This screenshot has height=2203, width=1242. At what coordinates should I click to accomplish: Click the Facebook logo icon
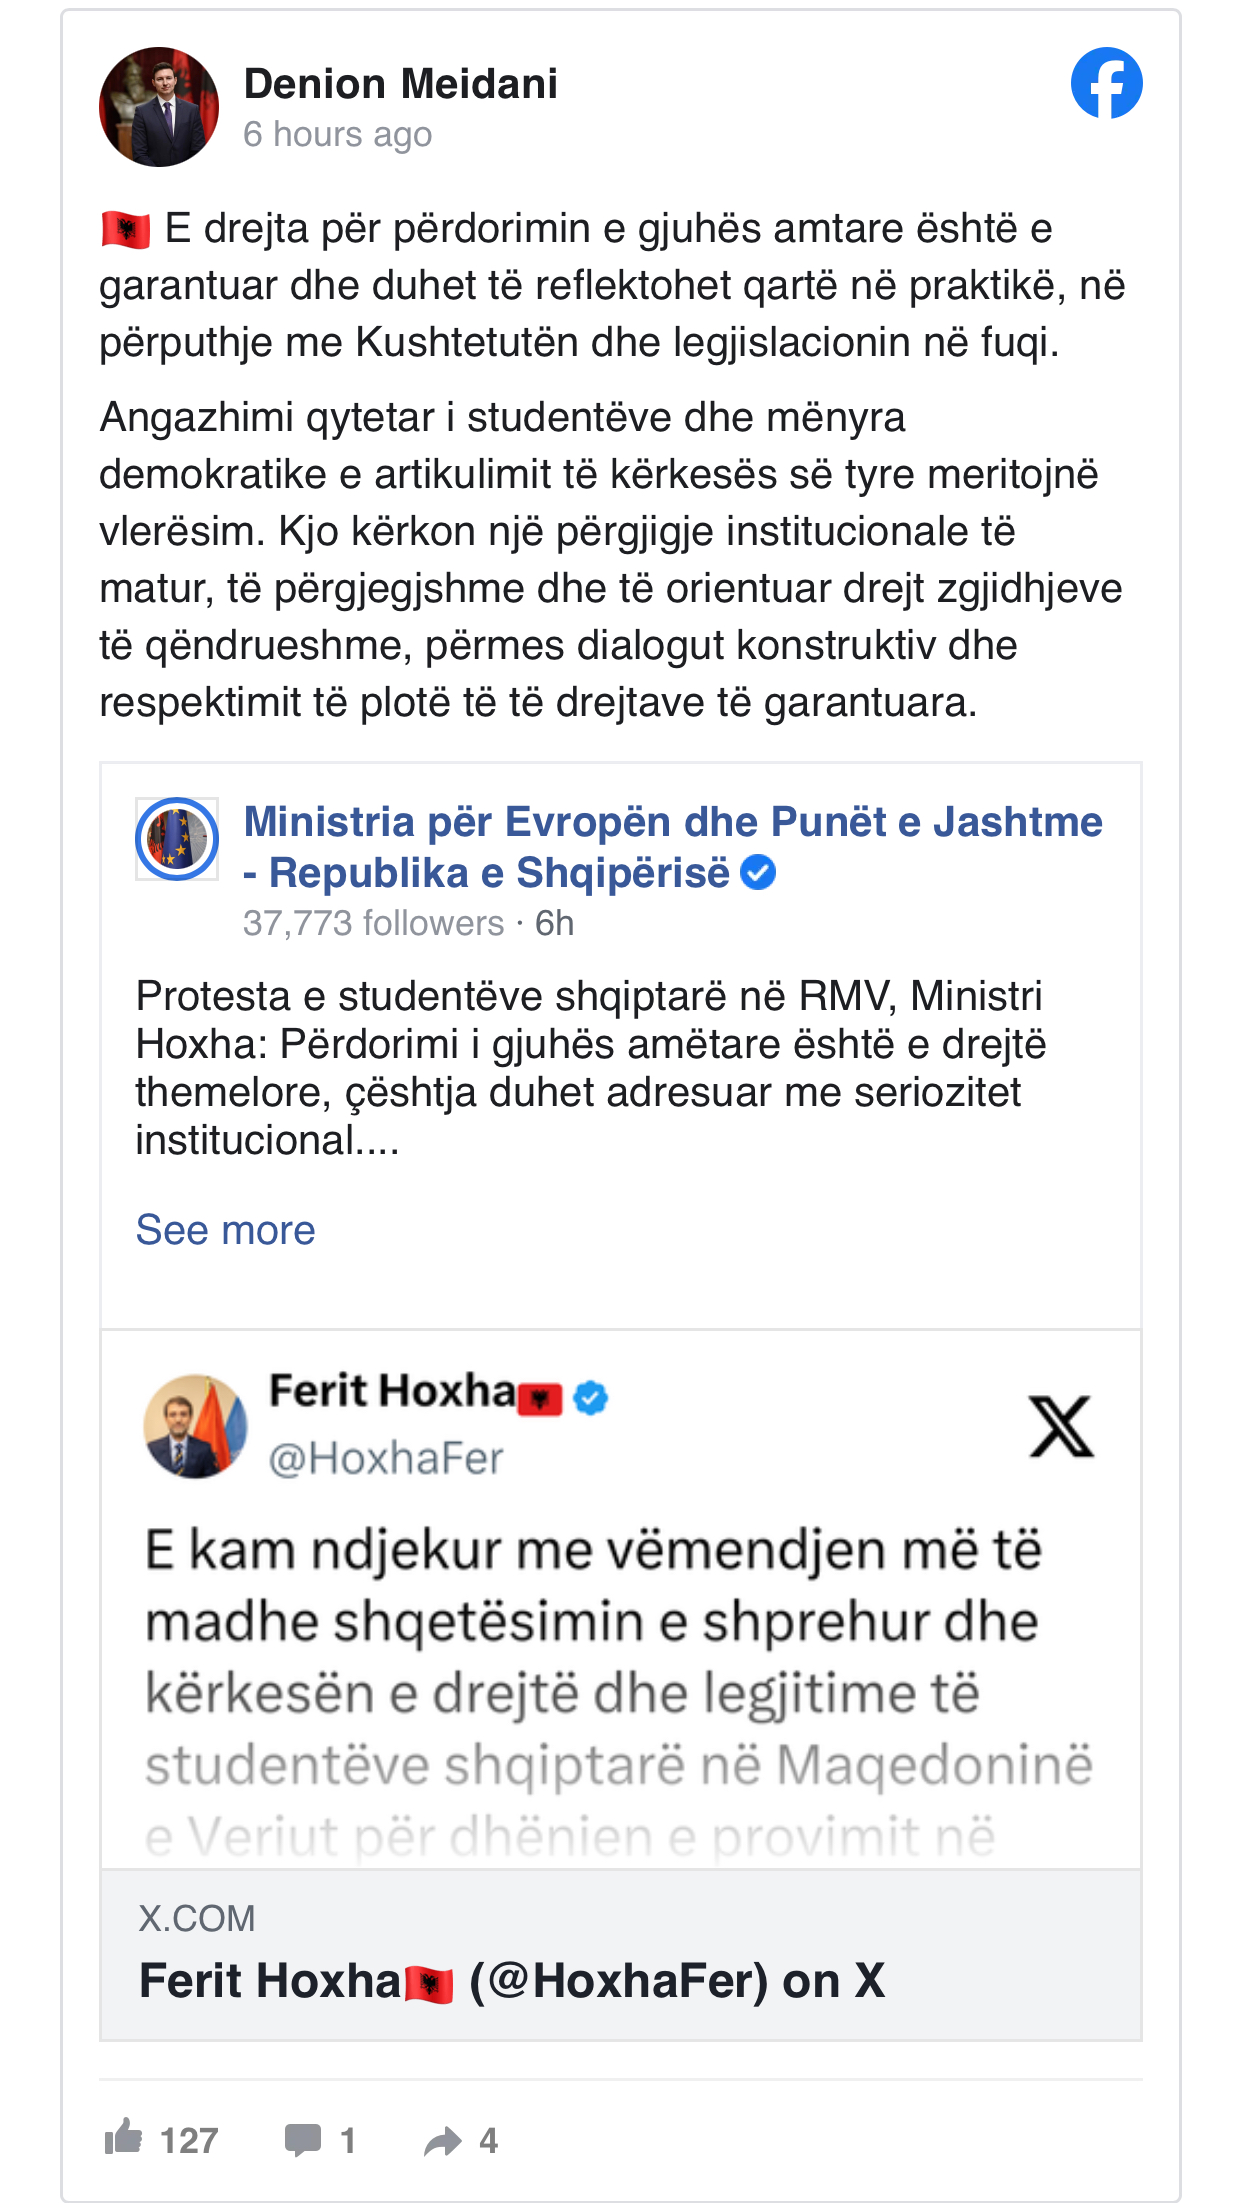pyautogui.click(x=1106, y=83)
